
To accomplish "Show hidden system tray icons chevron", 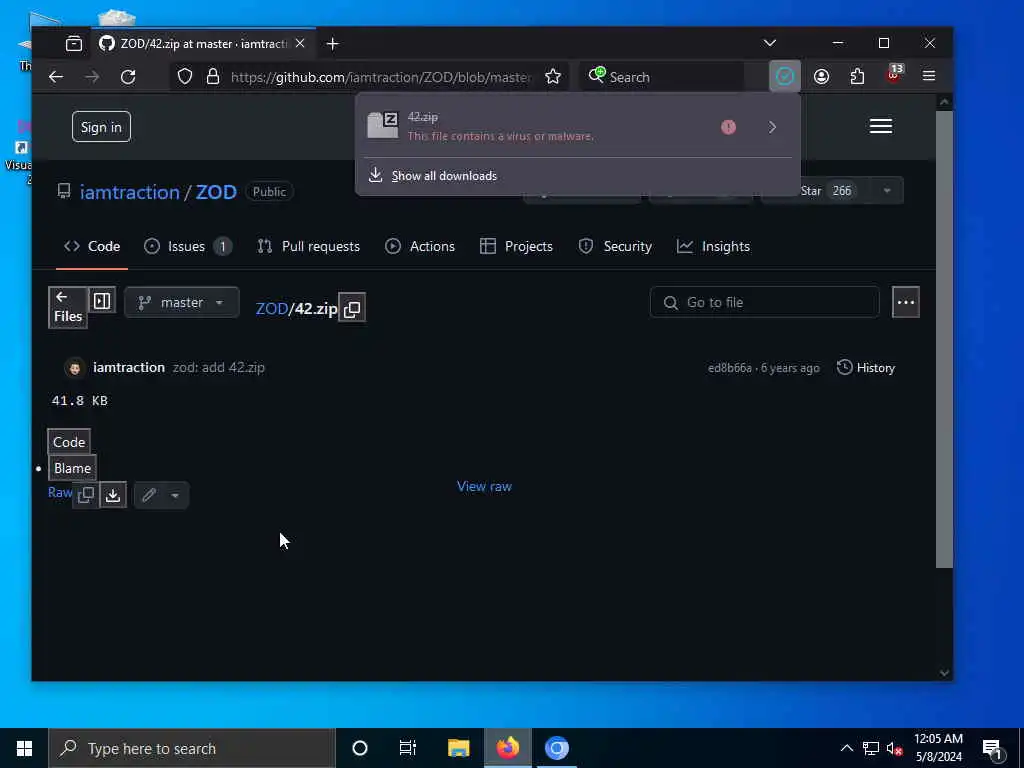I will tap(846, 748).
